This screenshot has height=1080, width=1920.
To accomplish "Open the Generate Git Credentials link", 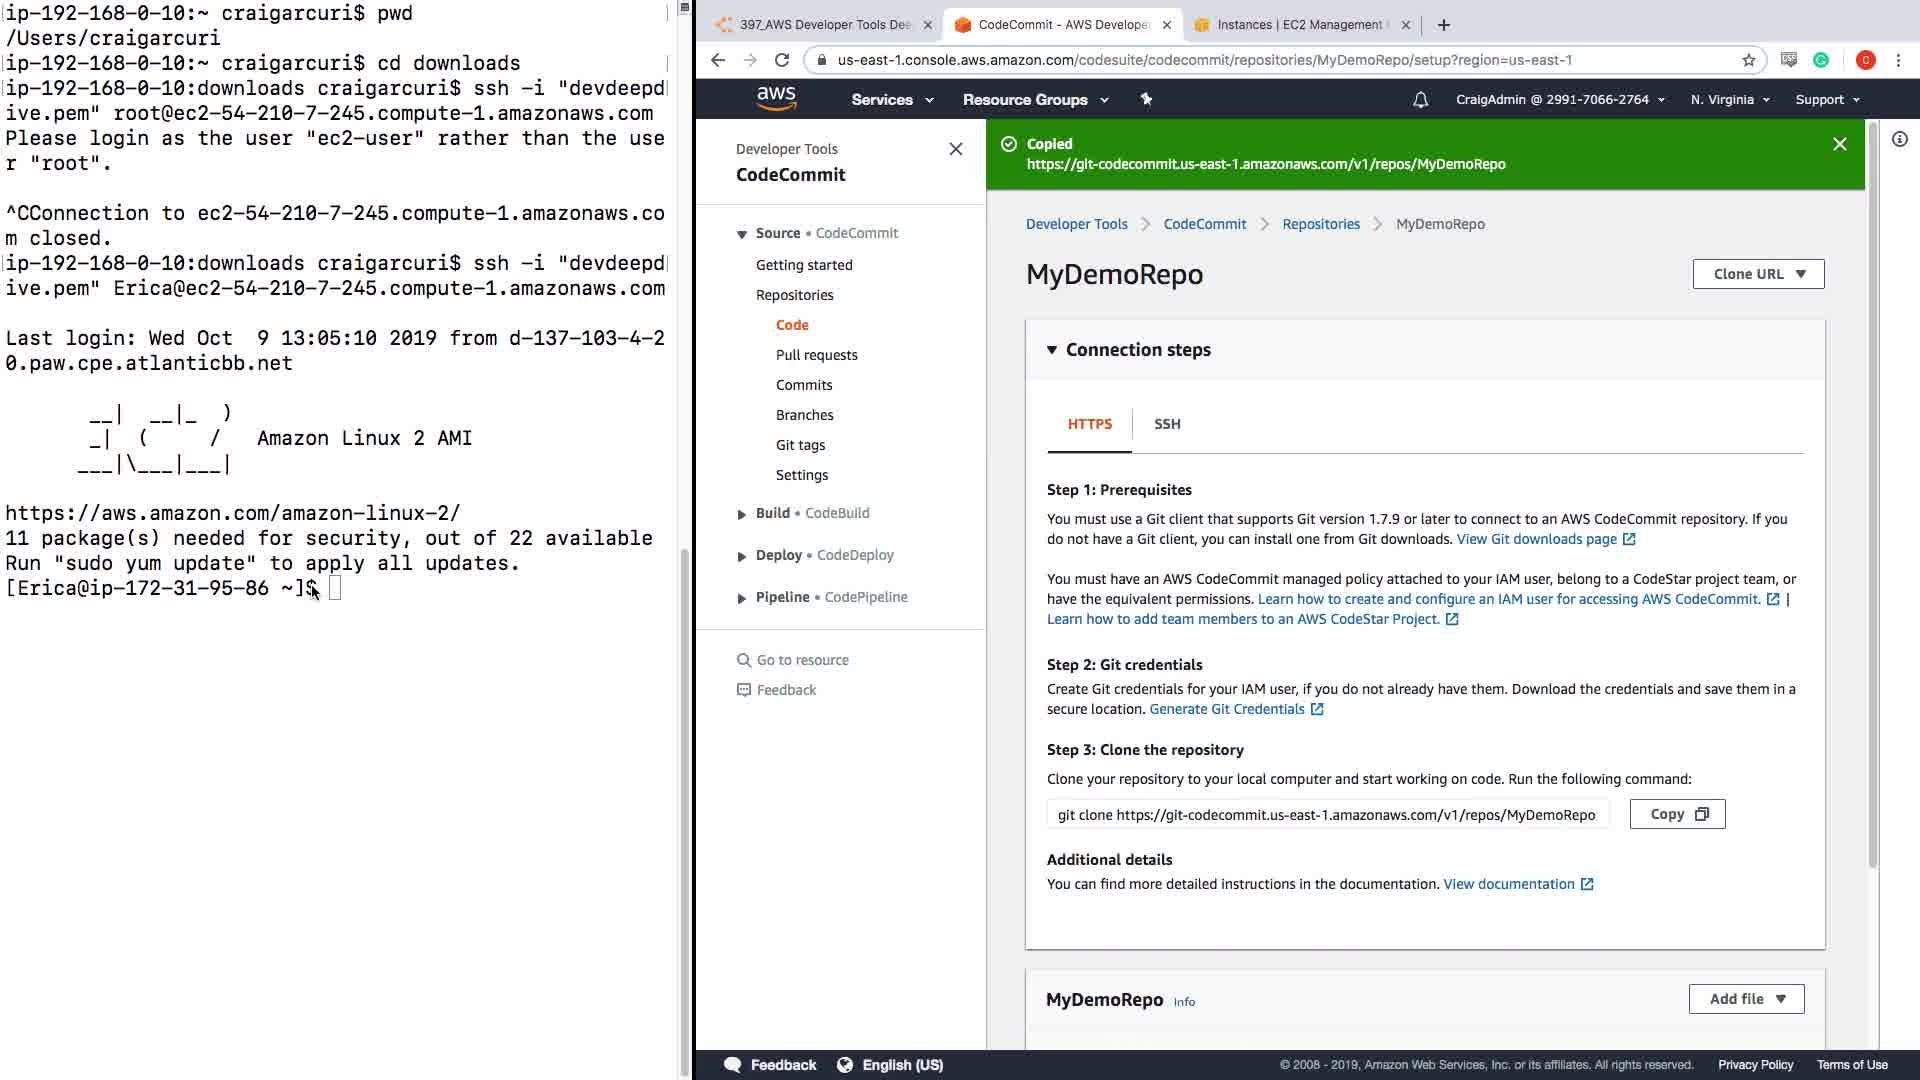I will point(1227,709).
